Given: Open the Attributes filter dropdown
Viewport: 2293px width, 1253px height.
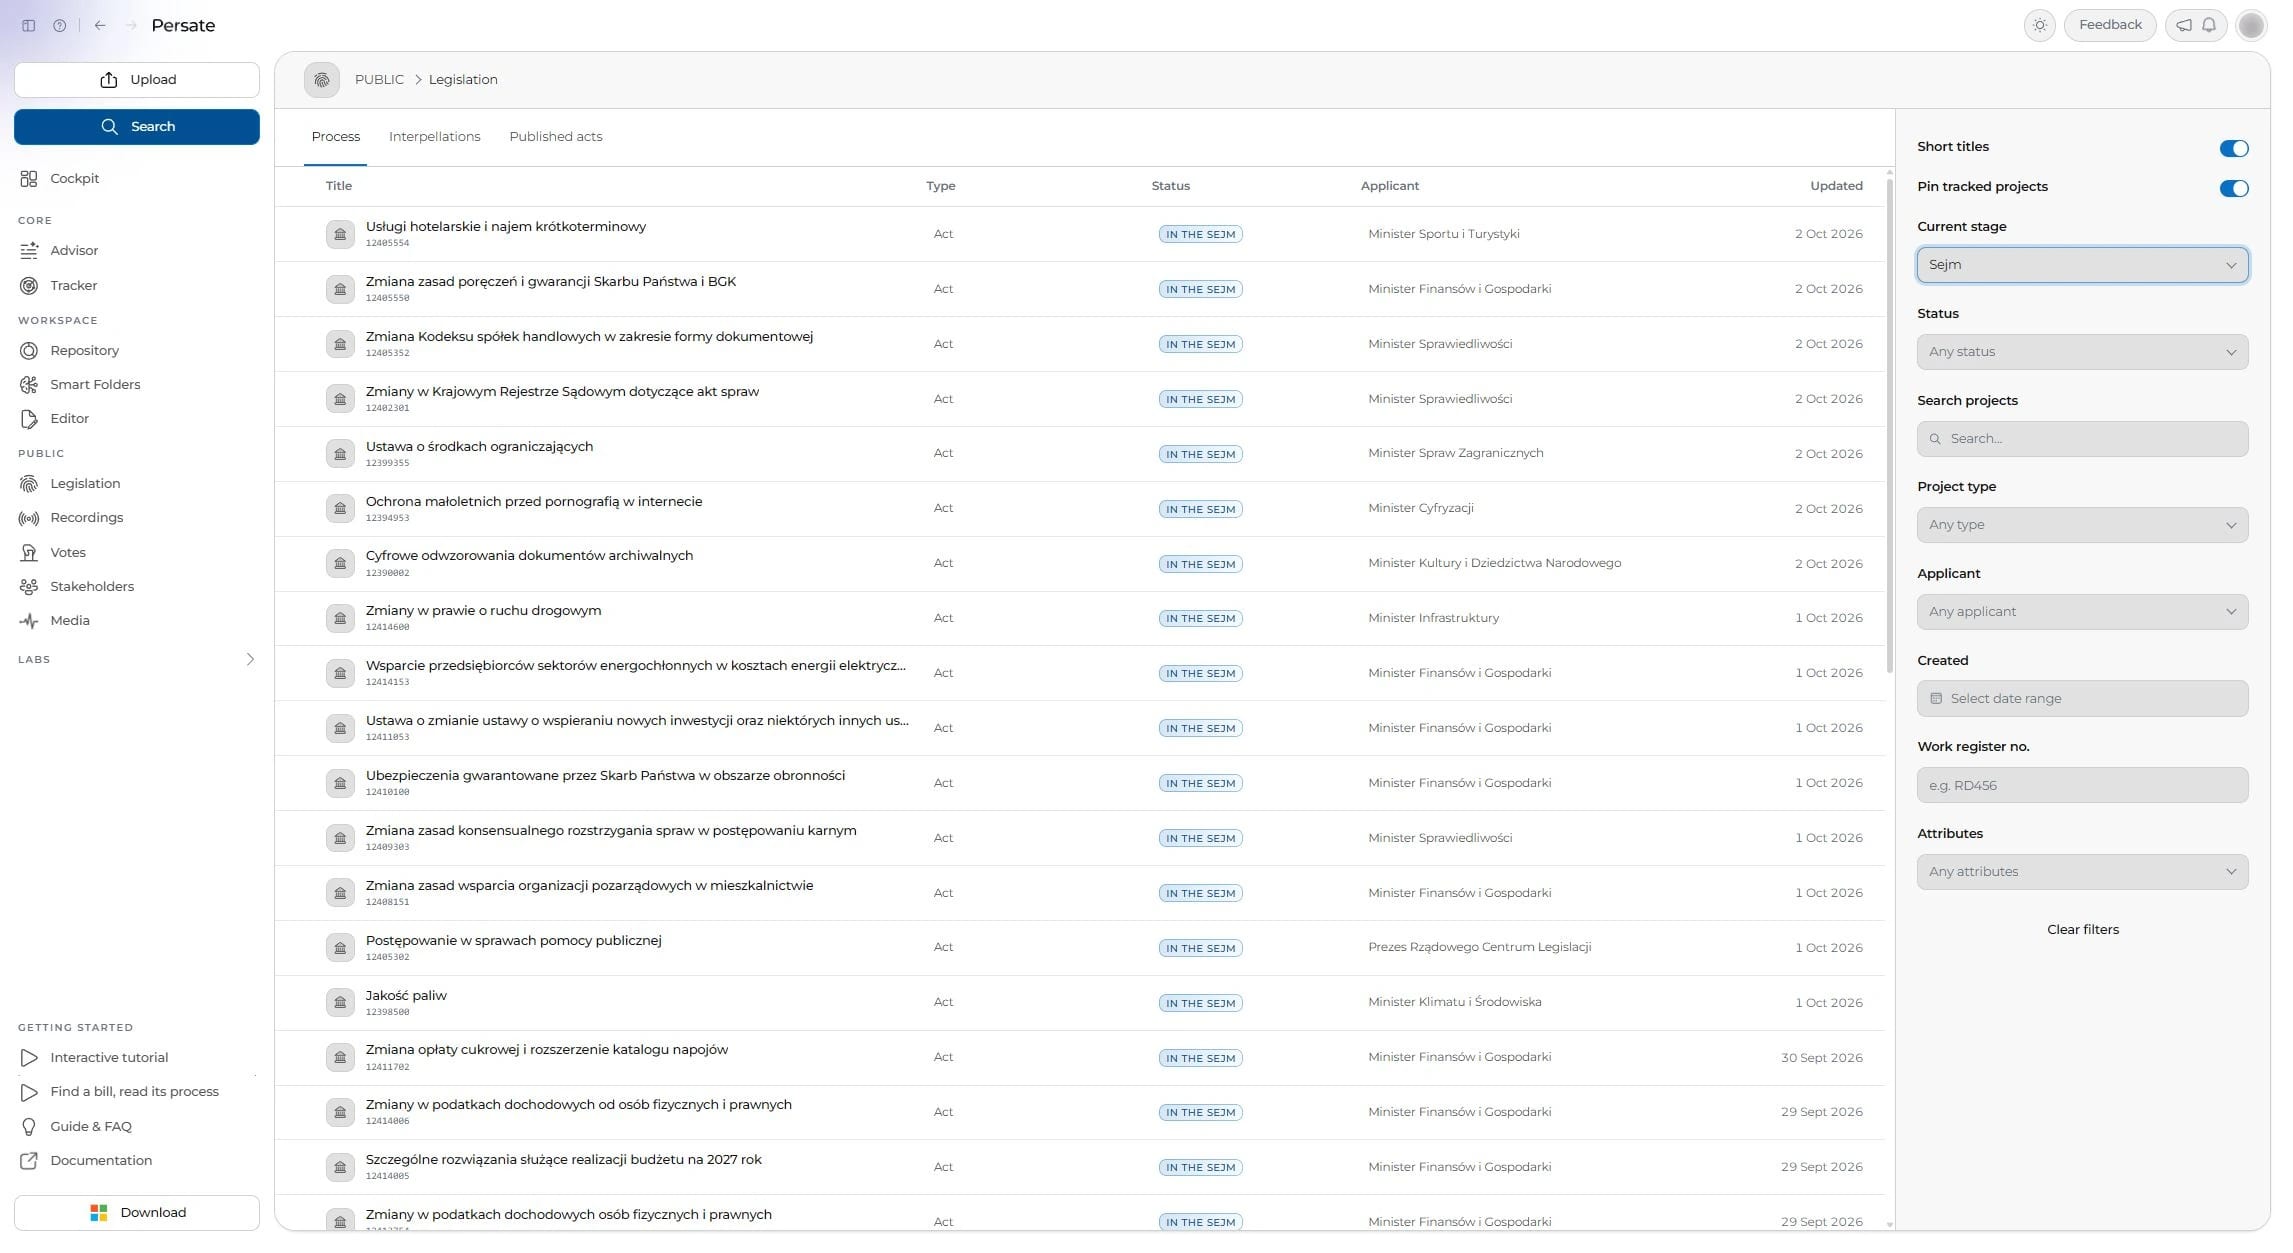Looking at the screenshot, I should (2082, 872).
